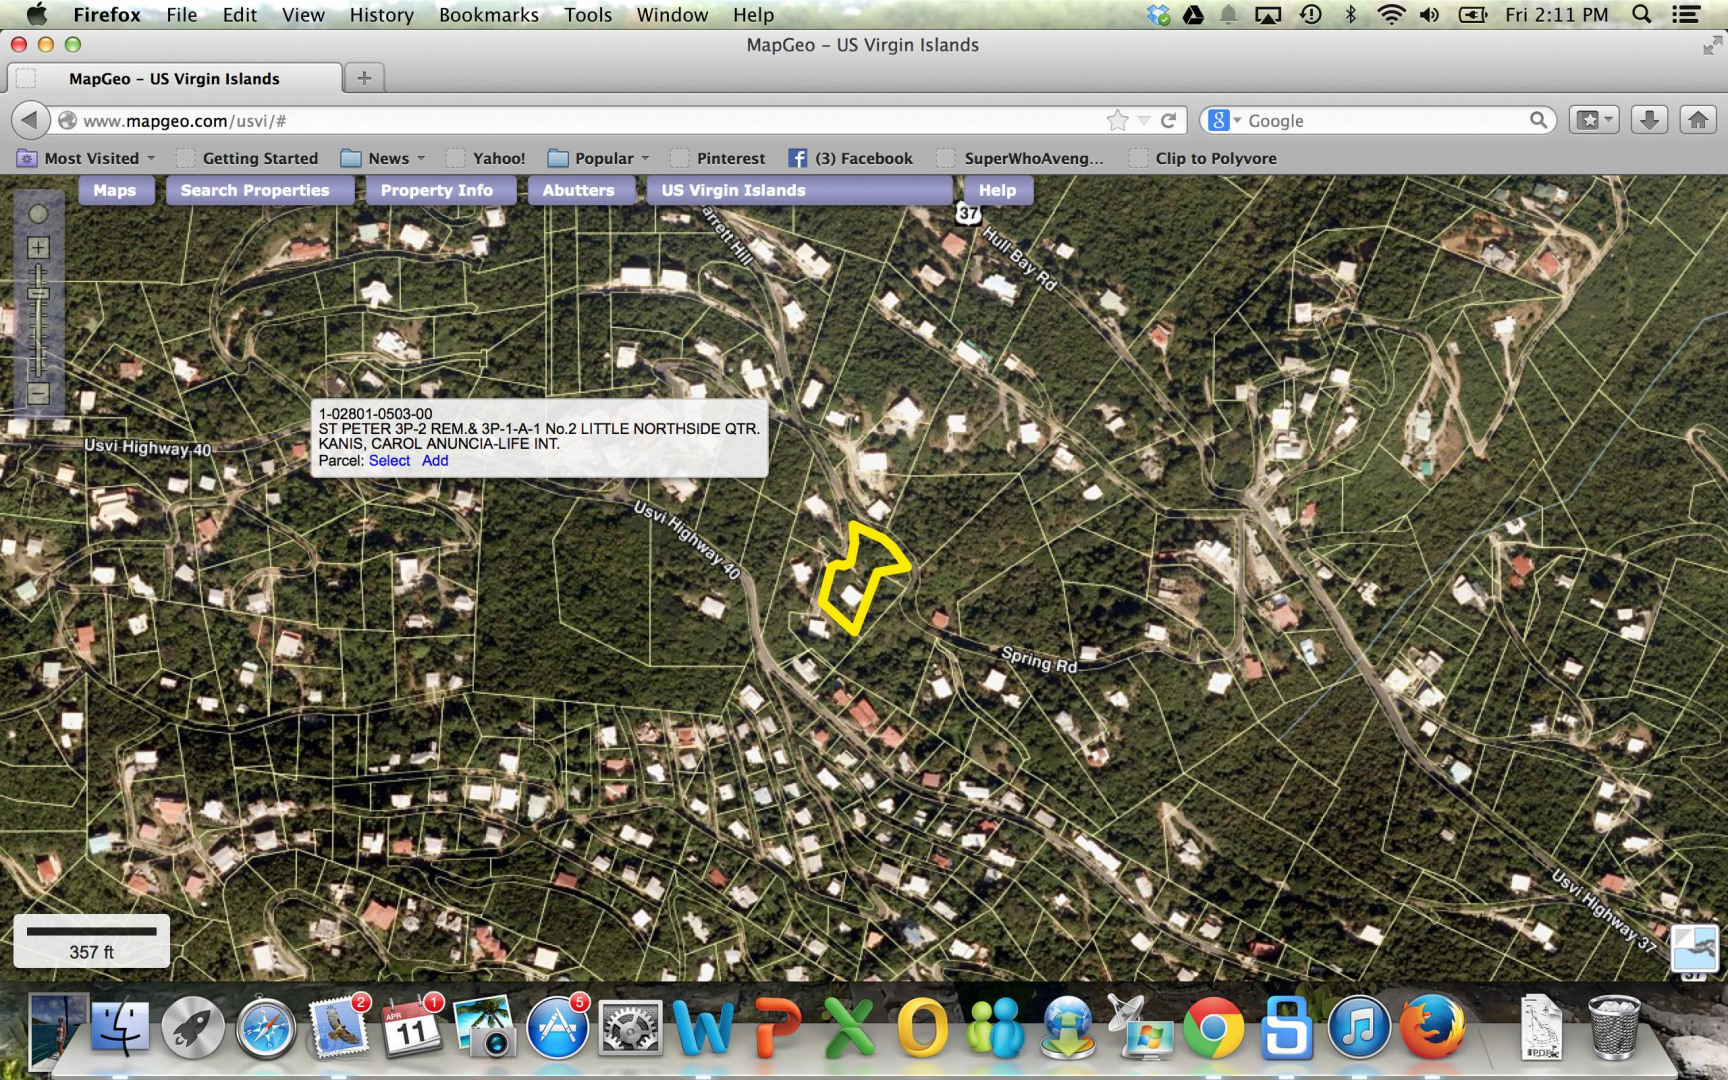Click the map zoom slider handle
The width and height of the screenshot is (1728, 1080).
point(38,294)
